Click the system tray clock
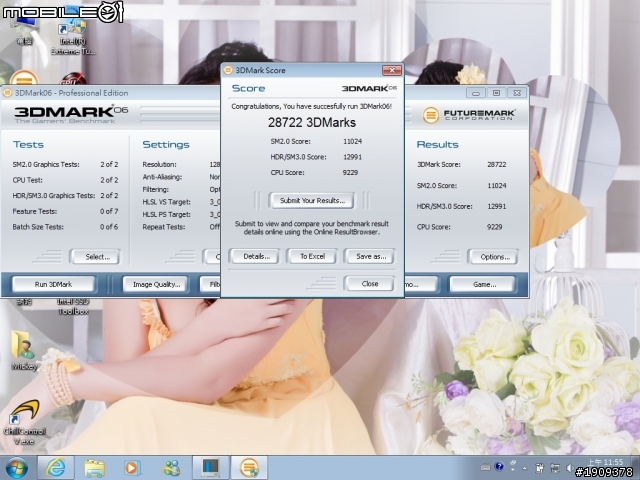Screen dimensions: 640x480 [606, 462]
